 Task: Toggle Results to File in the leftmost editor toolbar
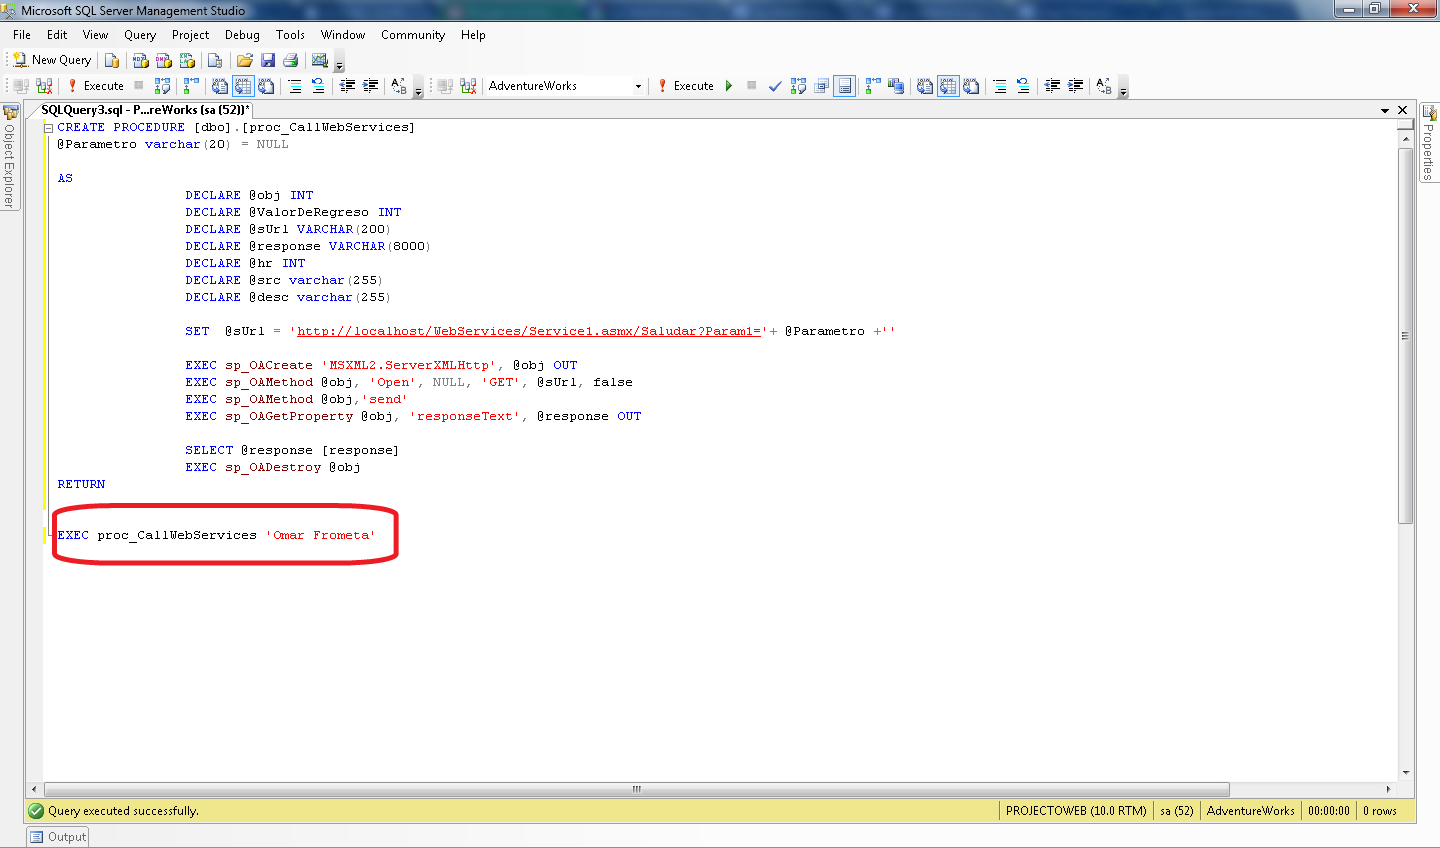(266, 86)
